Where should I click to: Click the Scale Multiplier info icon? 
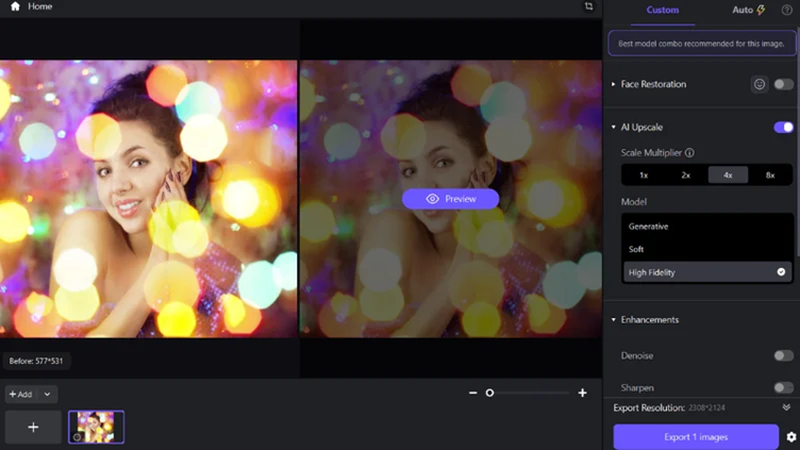point(689,153)
